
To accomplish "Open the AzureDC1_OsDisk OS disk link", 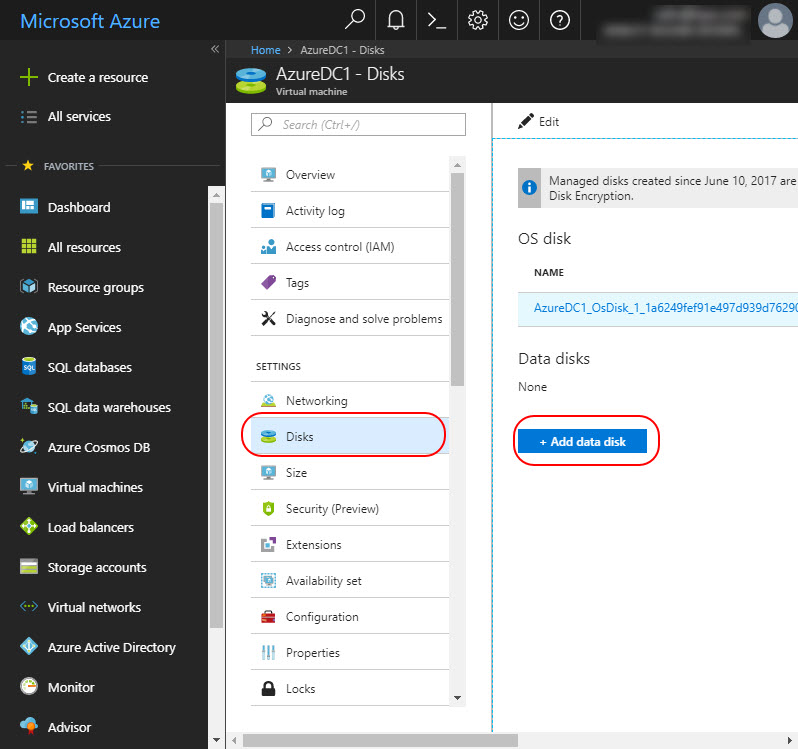I will point(665,308).
